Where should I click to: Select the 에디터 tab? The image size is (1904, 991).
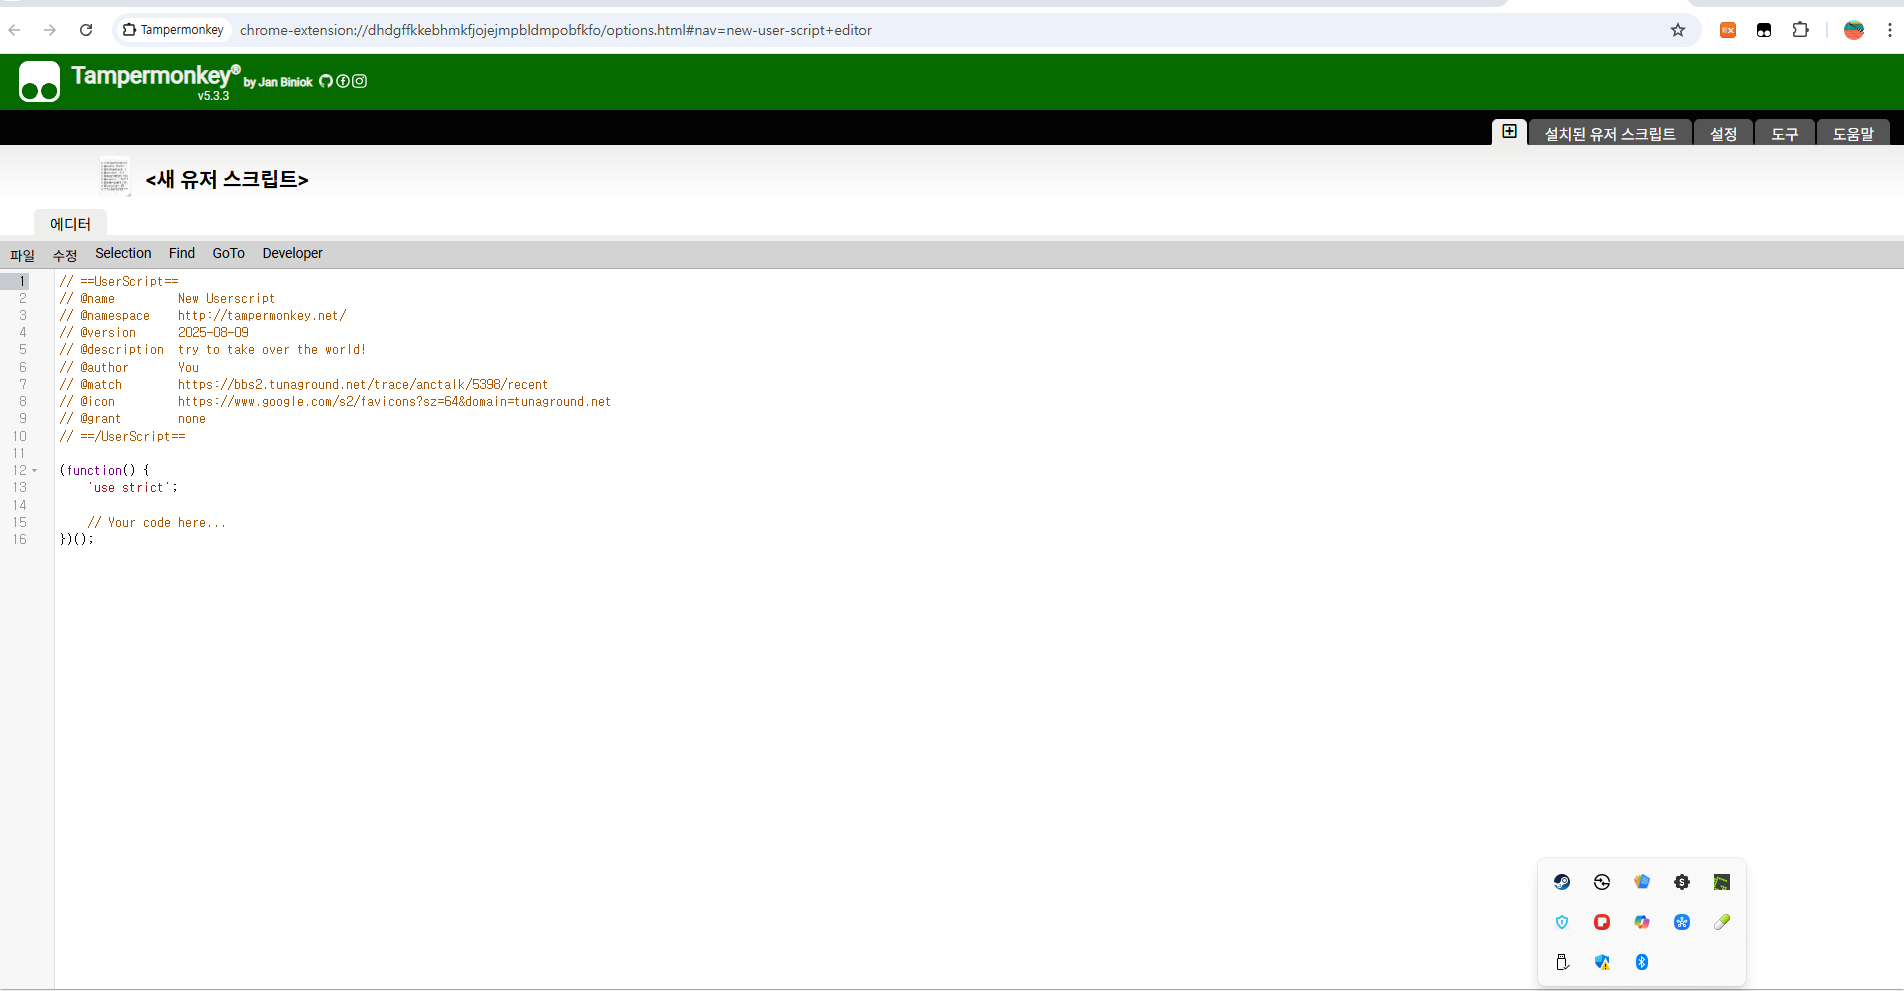pos(70,224)
